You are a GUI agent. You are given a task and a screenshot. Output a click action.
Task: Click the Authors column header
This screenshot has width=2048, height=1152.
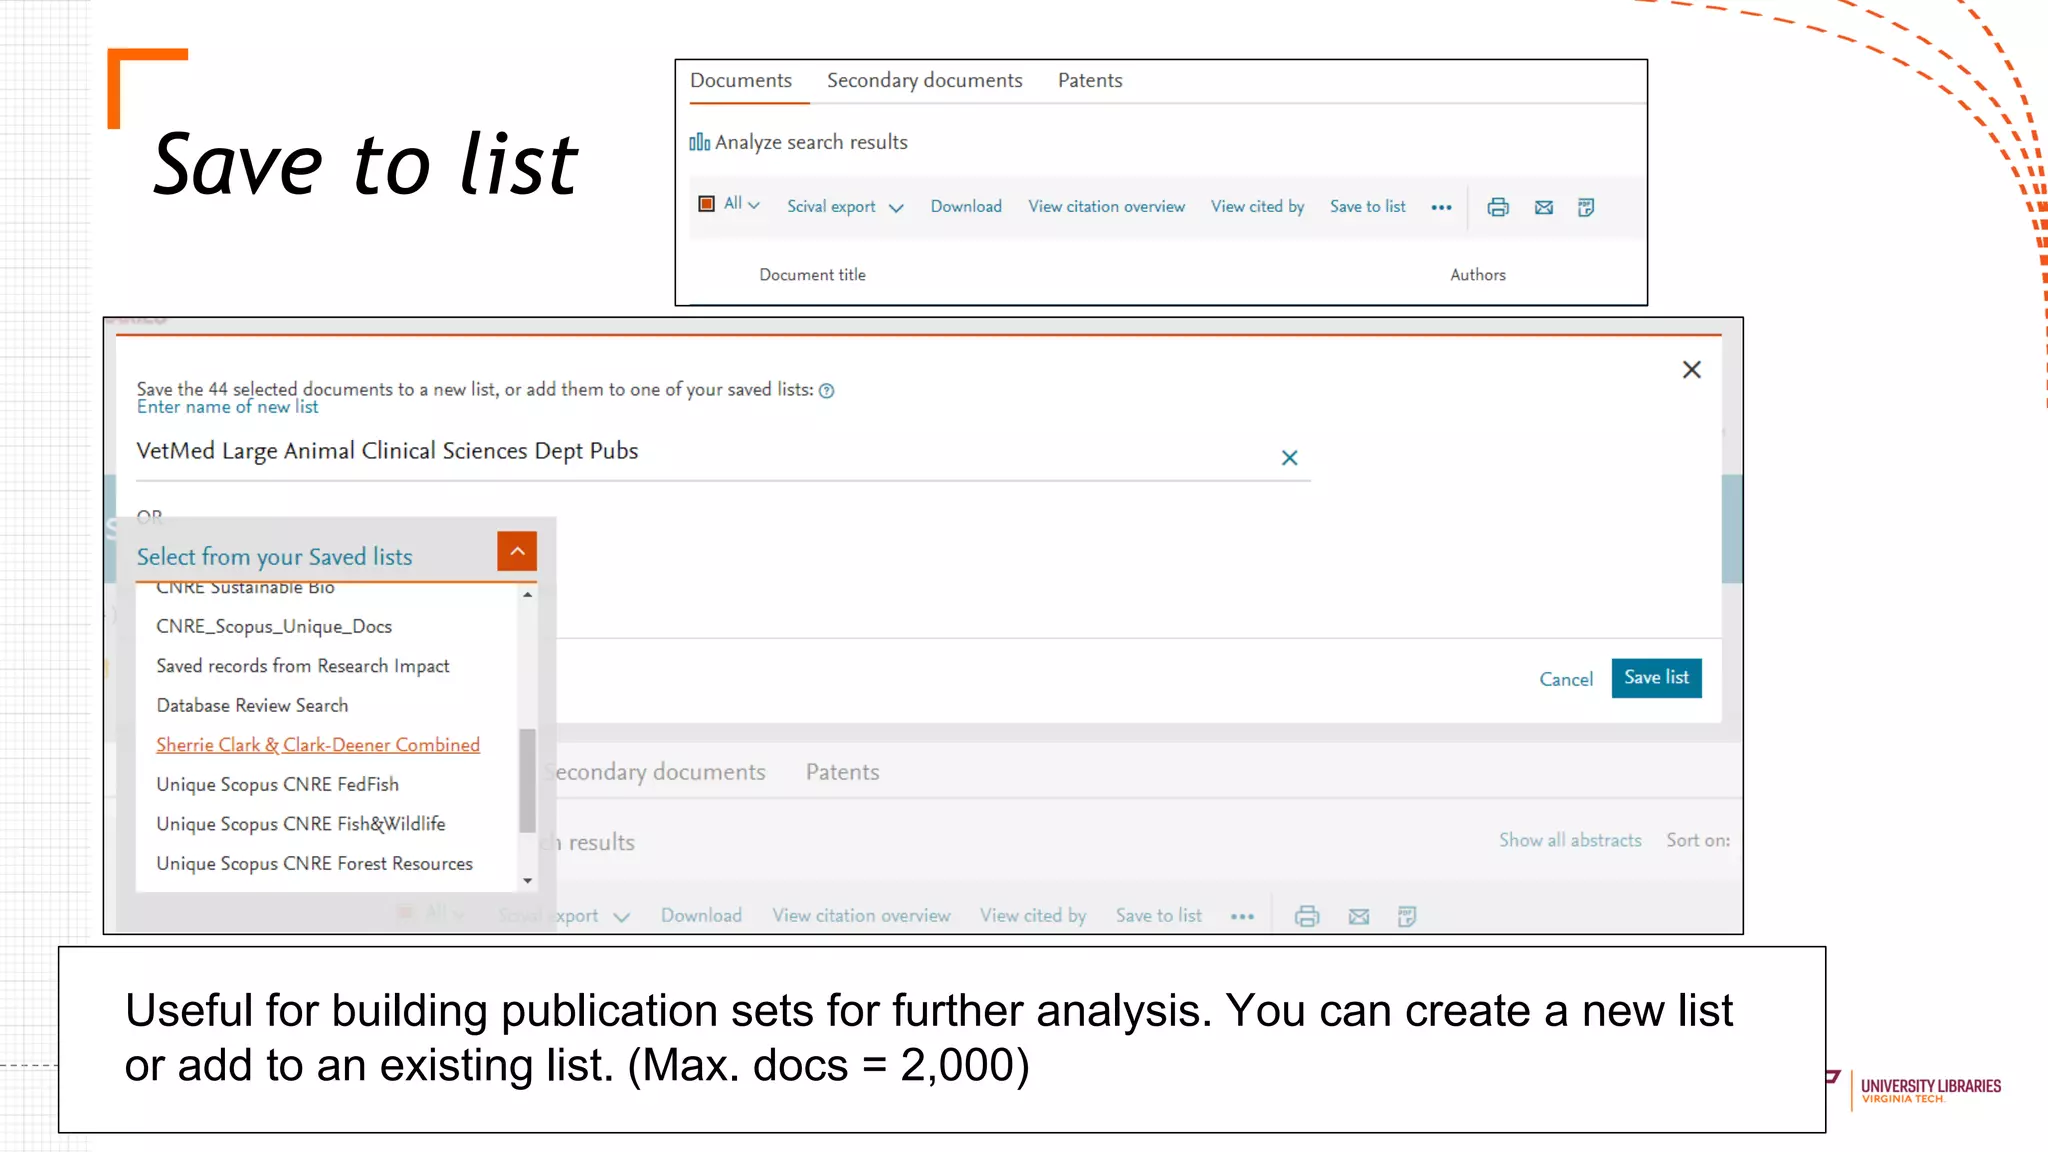coord(1478,275)
